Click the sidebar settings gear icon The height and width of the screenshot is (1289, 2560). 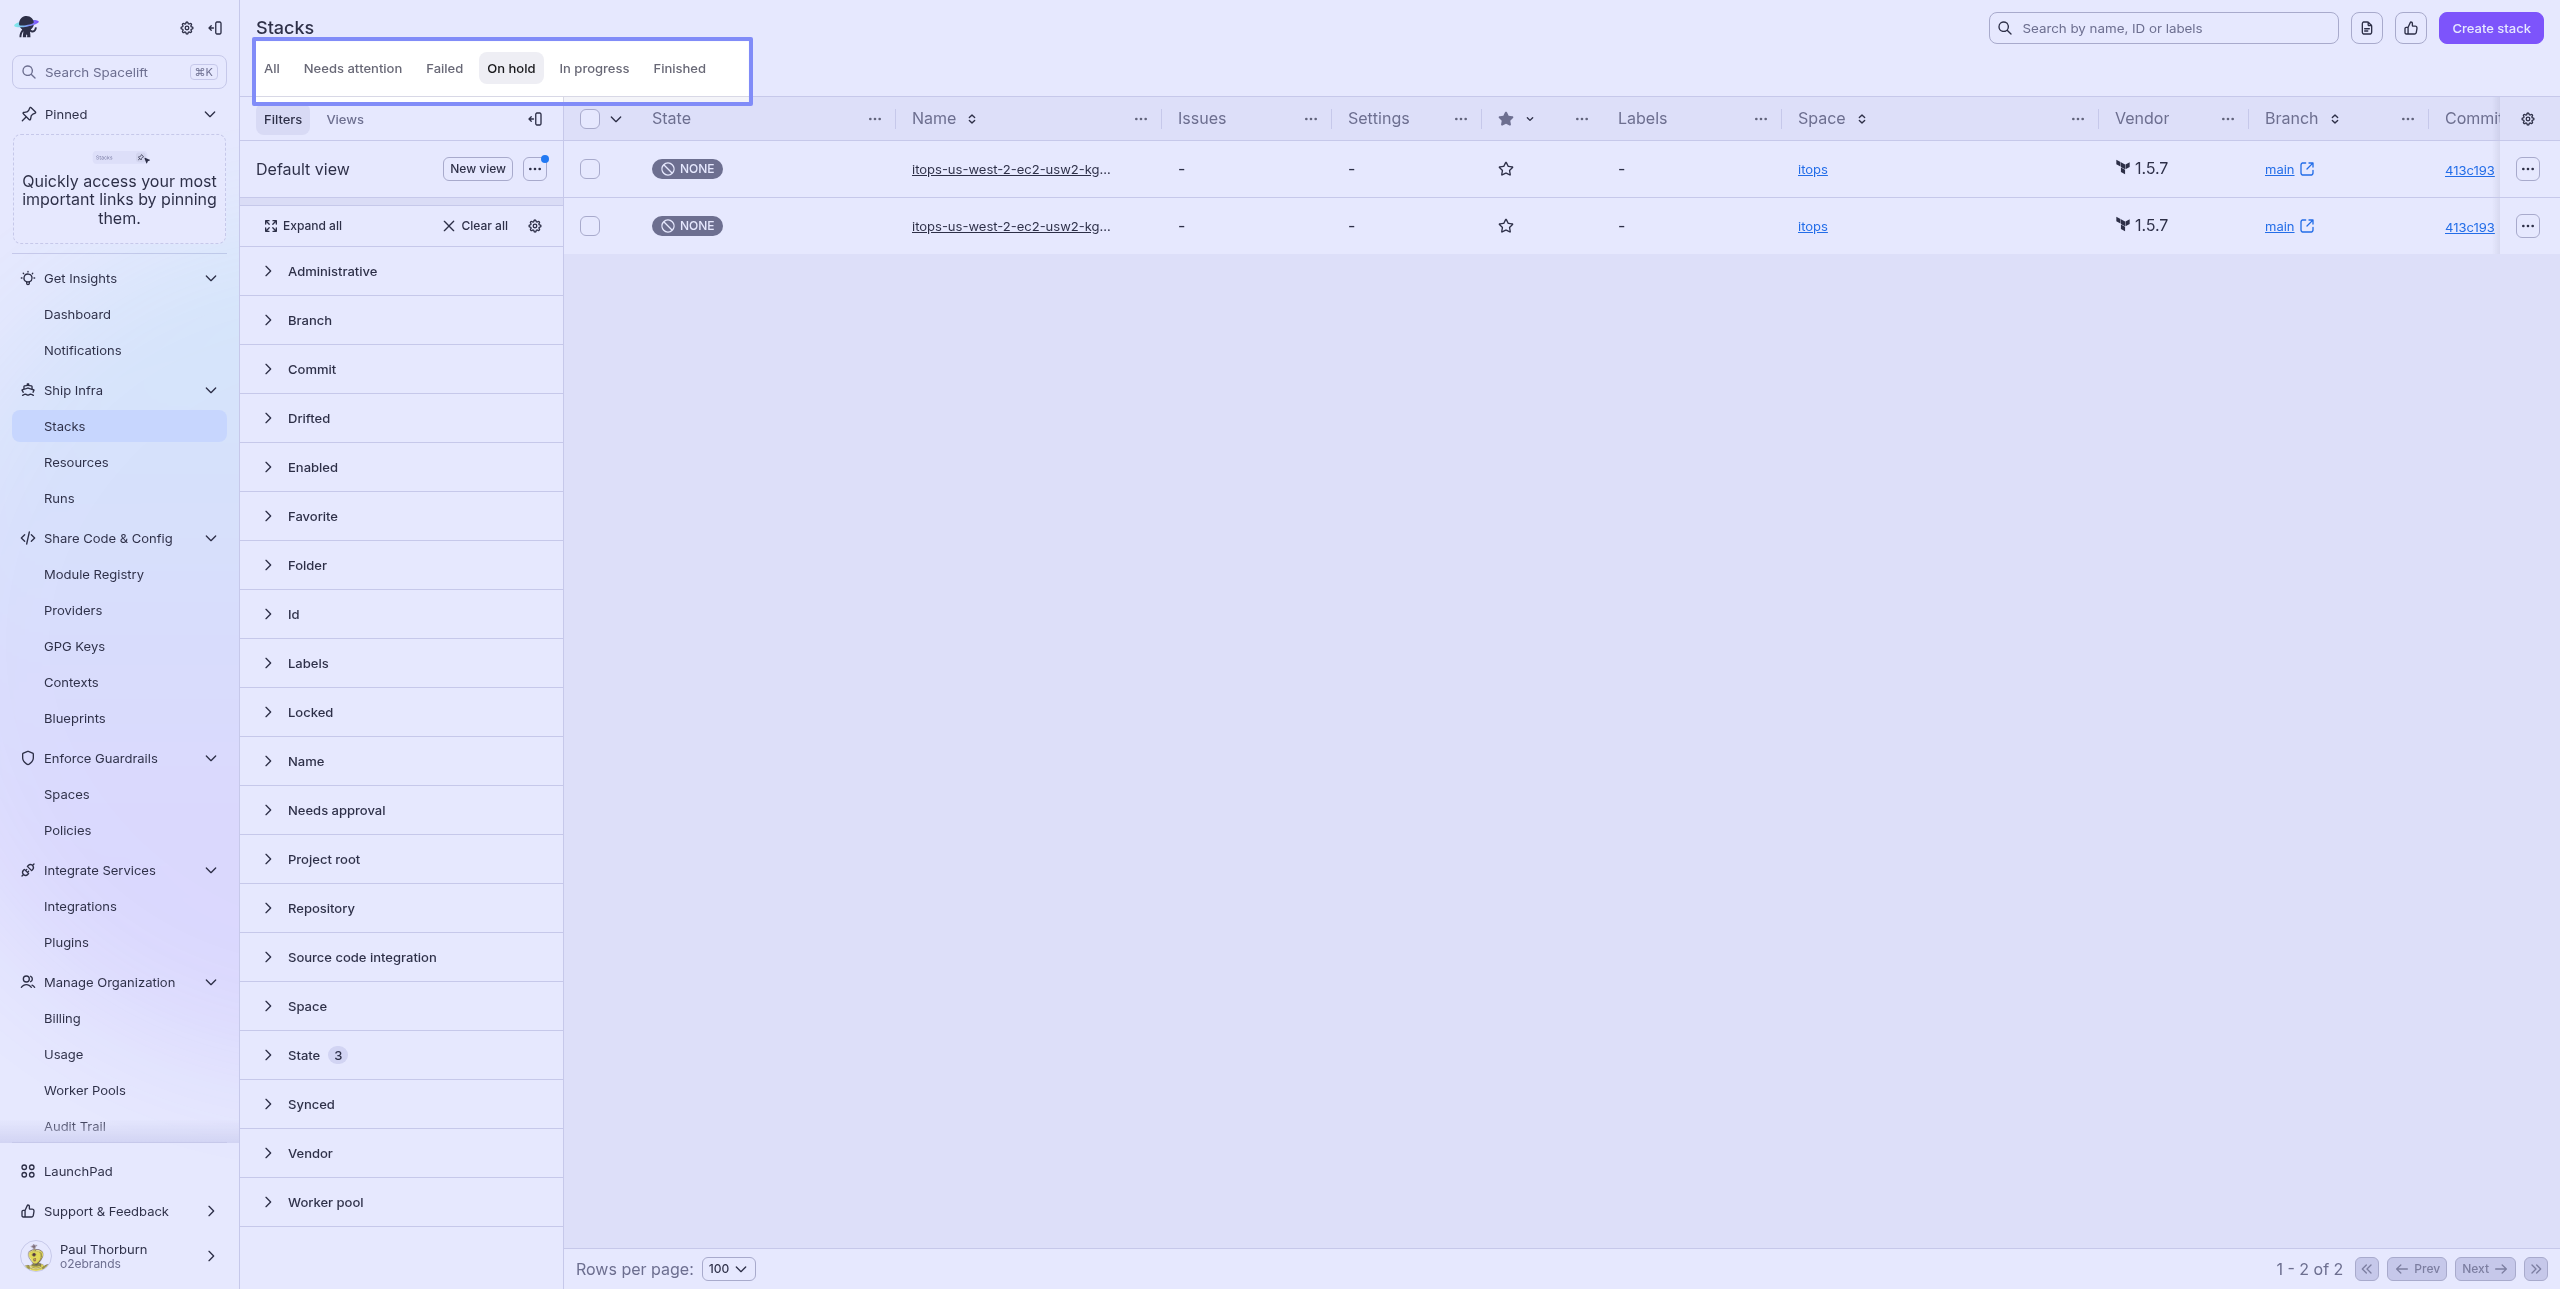[x=187, y=28]
